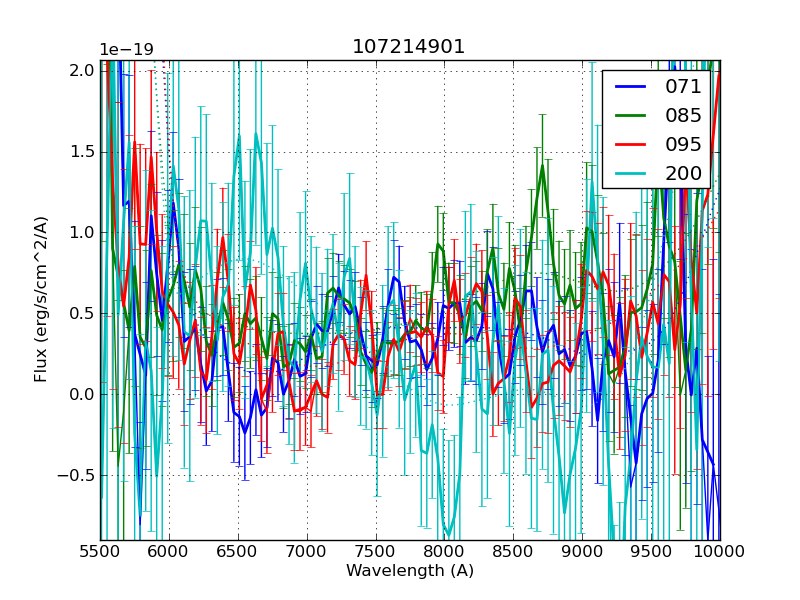
Task: Click the 8500 x-axis tick label
Action: pos(514,551)
